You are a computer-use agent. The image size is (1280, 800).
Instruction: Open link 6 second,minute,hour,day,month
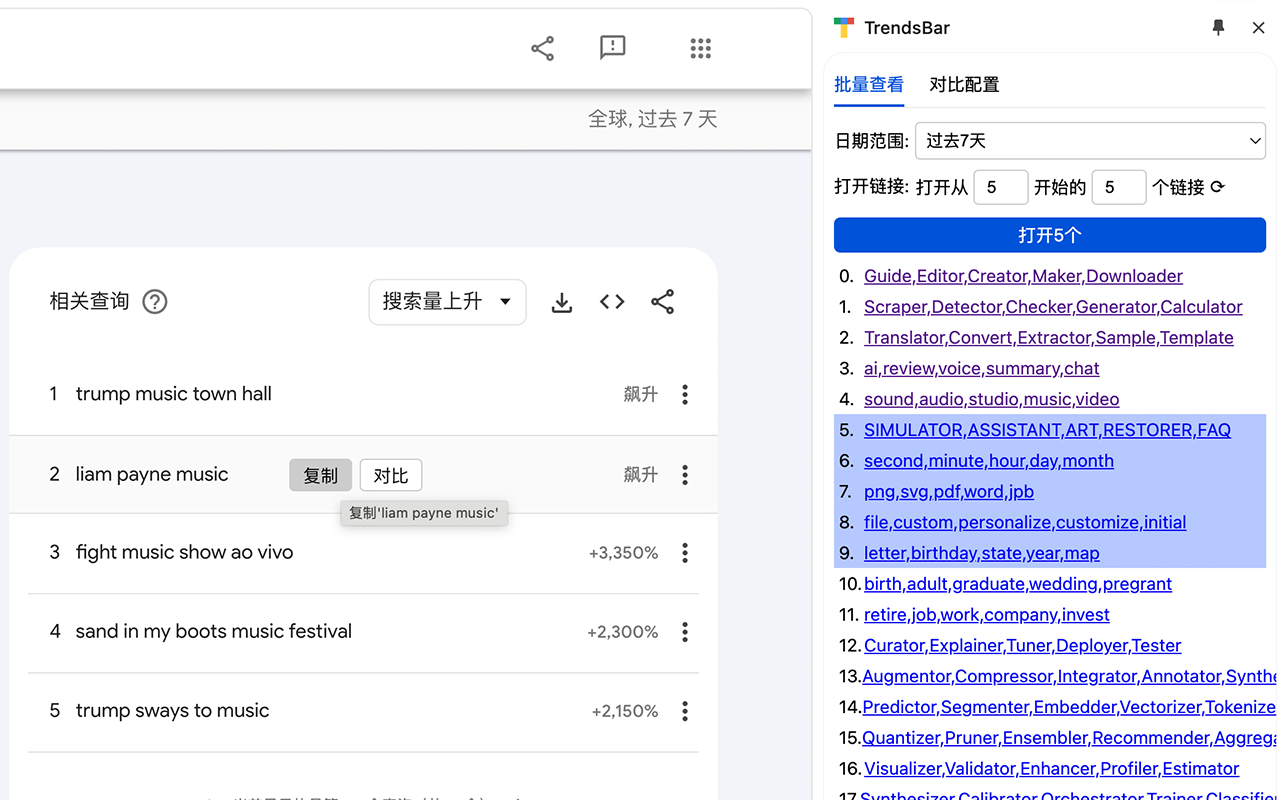(988, 461)
